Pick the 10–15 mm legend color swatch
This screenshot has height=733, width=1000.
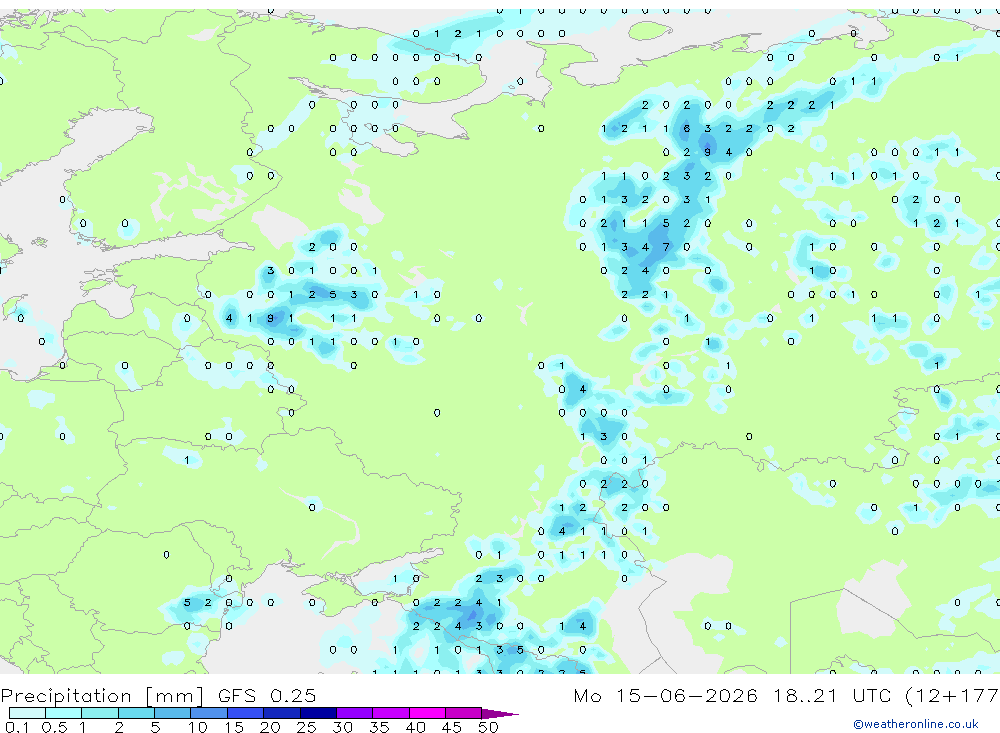209,713
